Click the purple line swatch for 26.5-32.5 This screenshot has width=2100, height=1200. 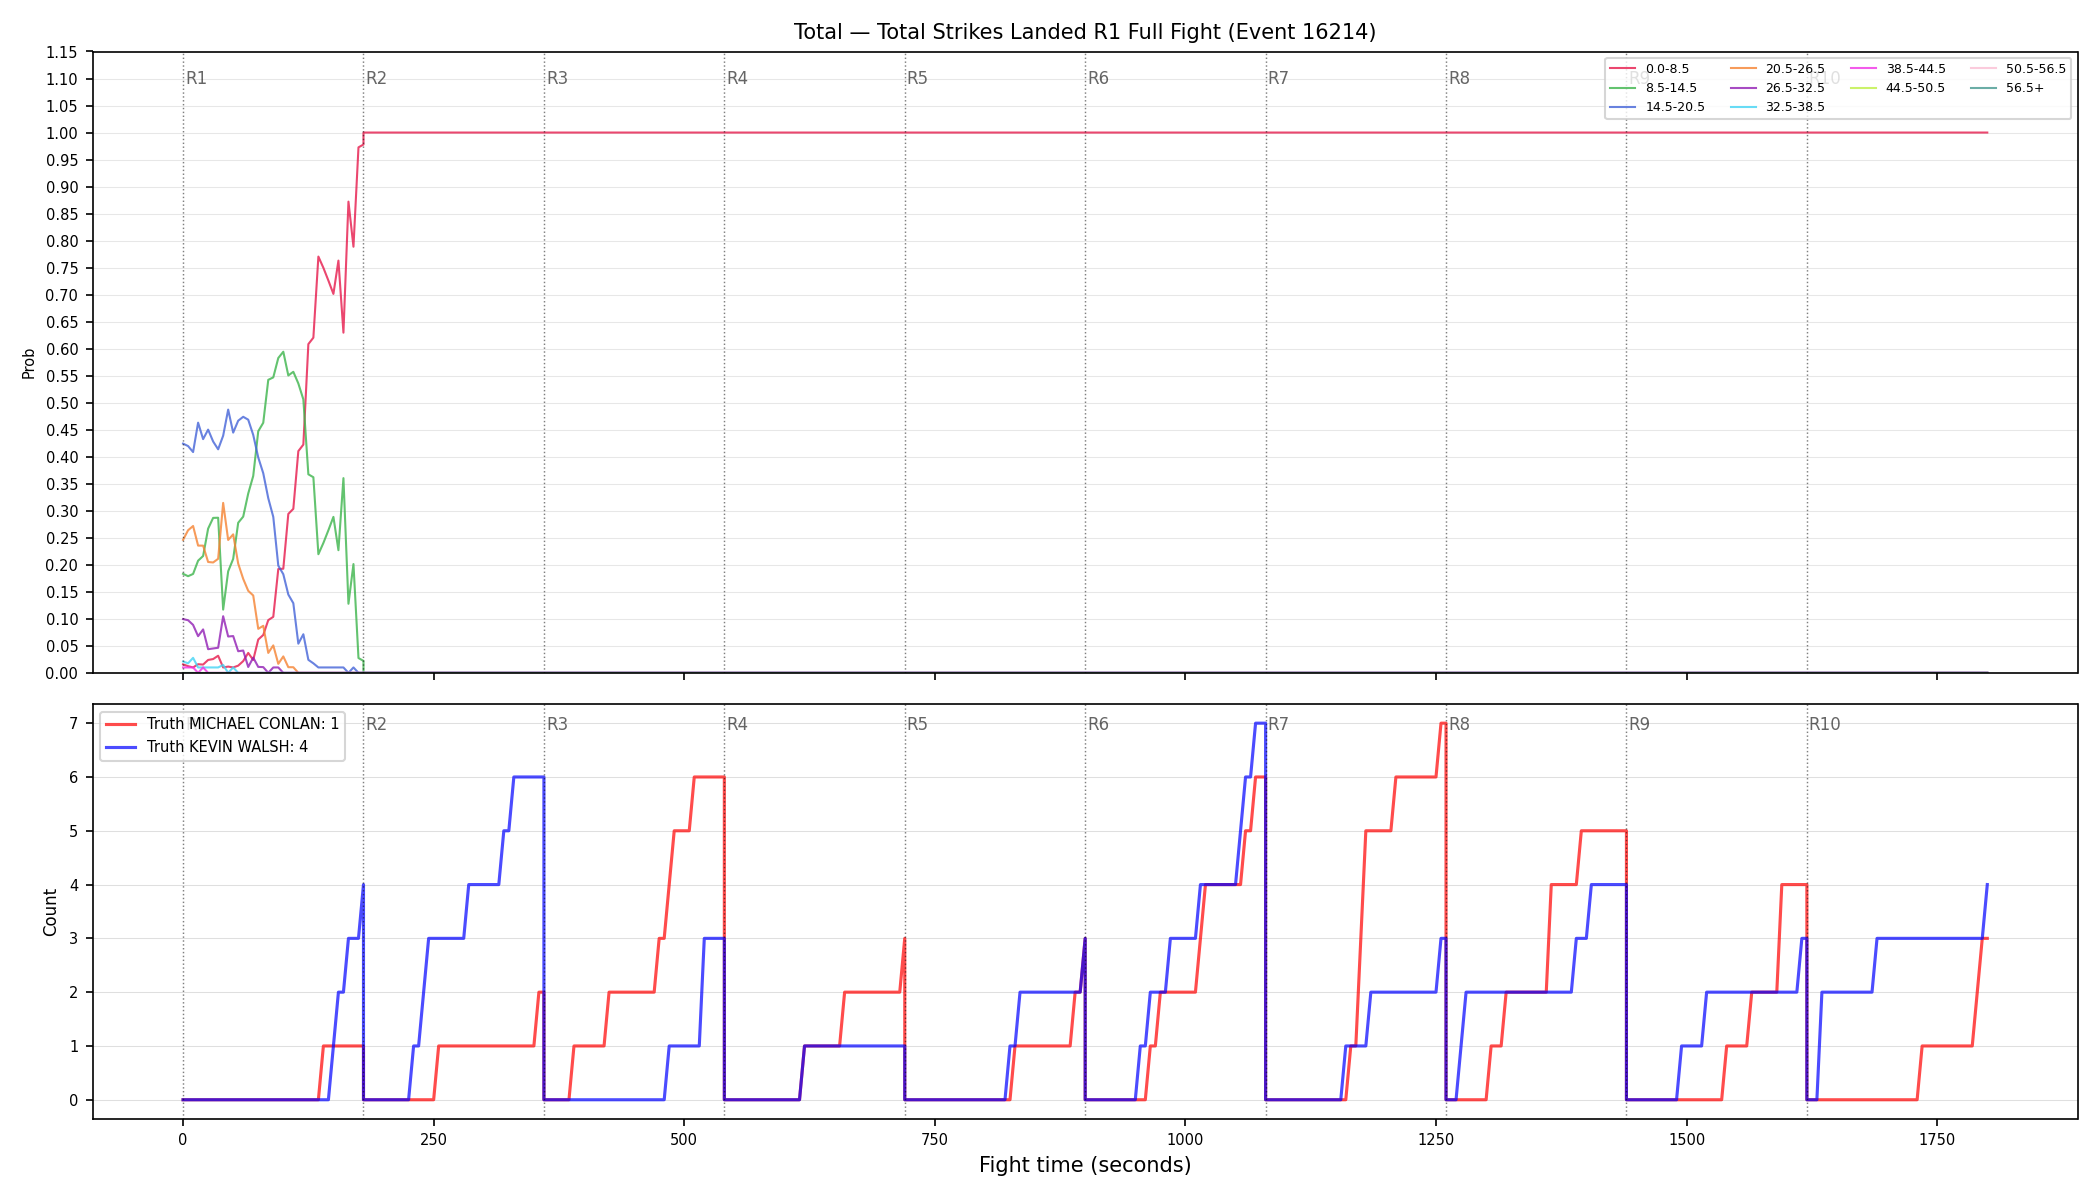(1743, 88)
